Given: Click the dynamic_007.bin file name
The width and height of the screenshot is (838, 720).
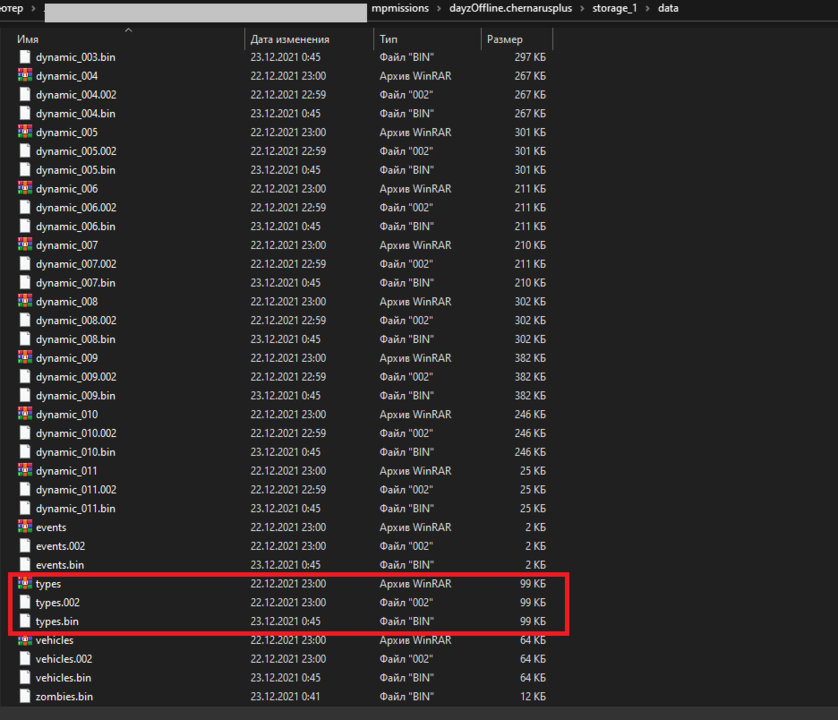Looking at the screenshot, I should [x=75, y=283].
